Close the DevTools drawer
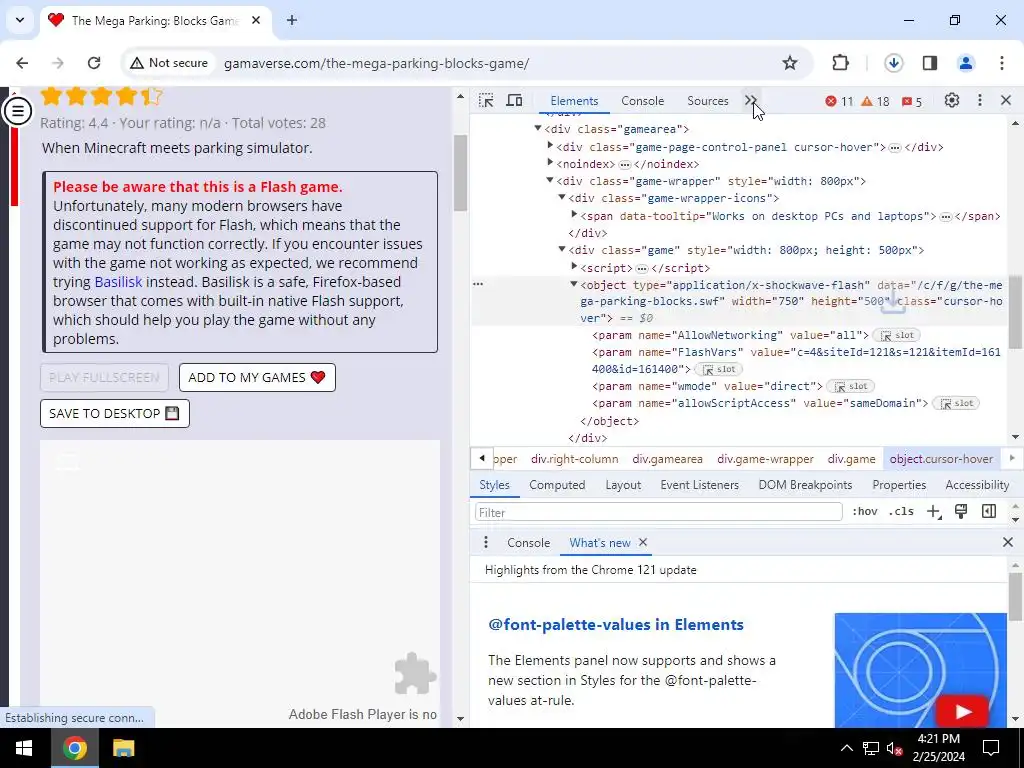 click(1008, 542)
